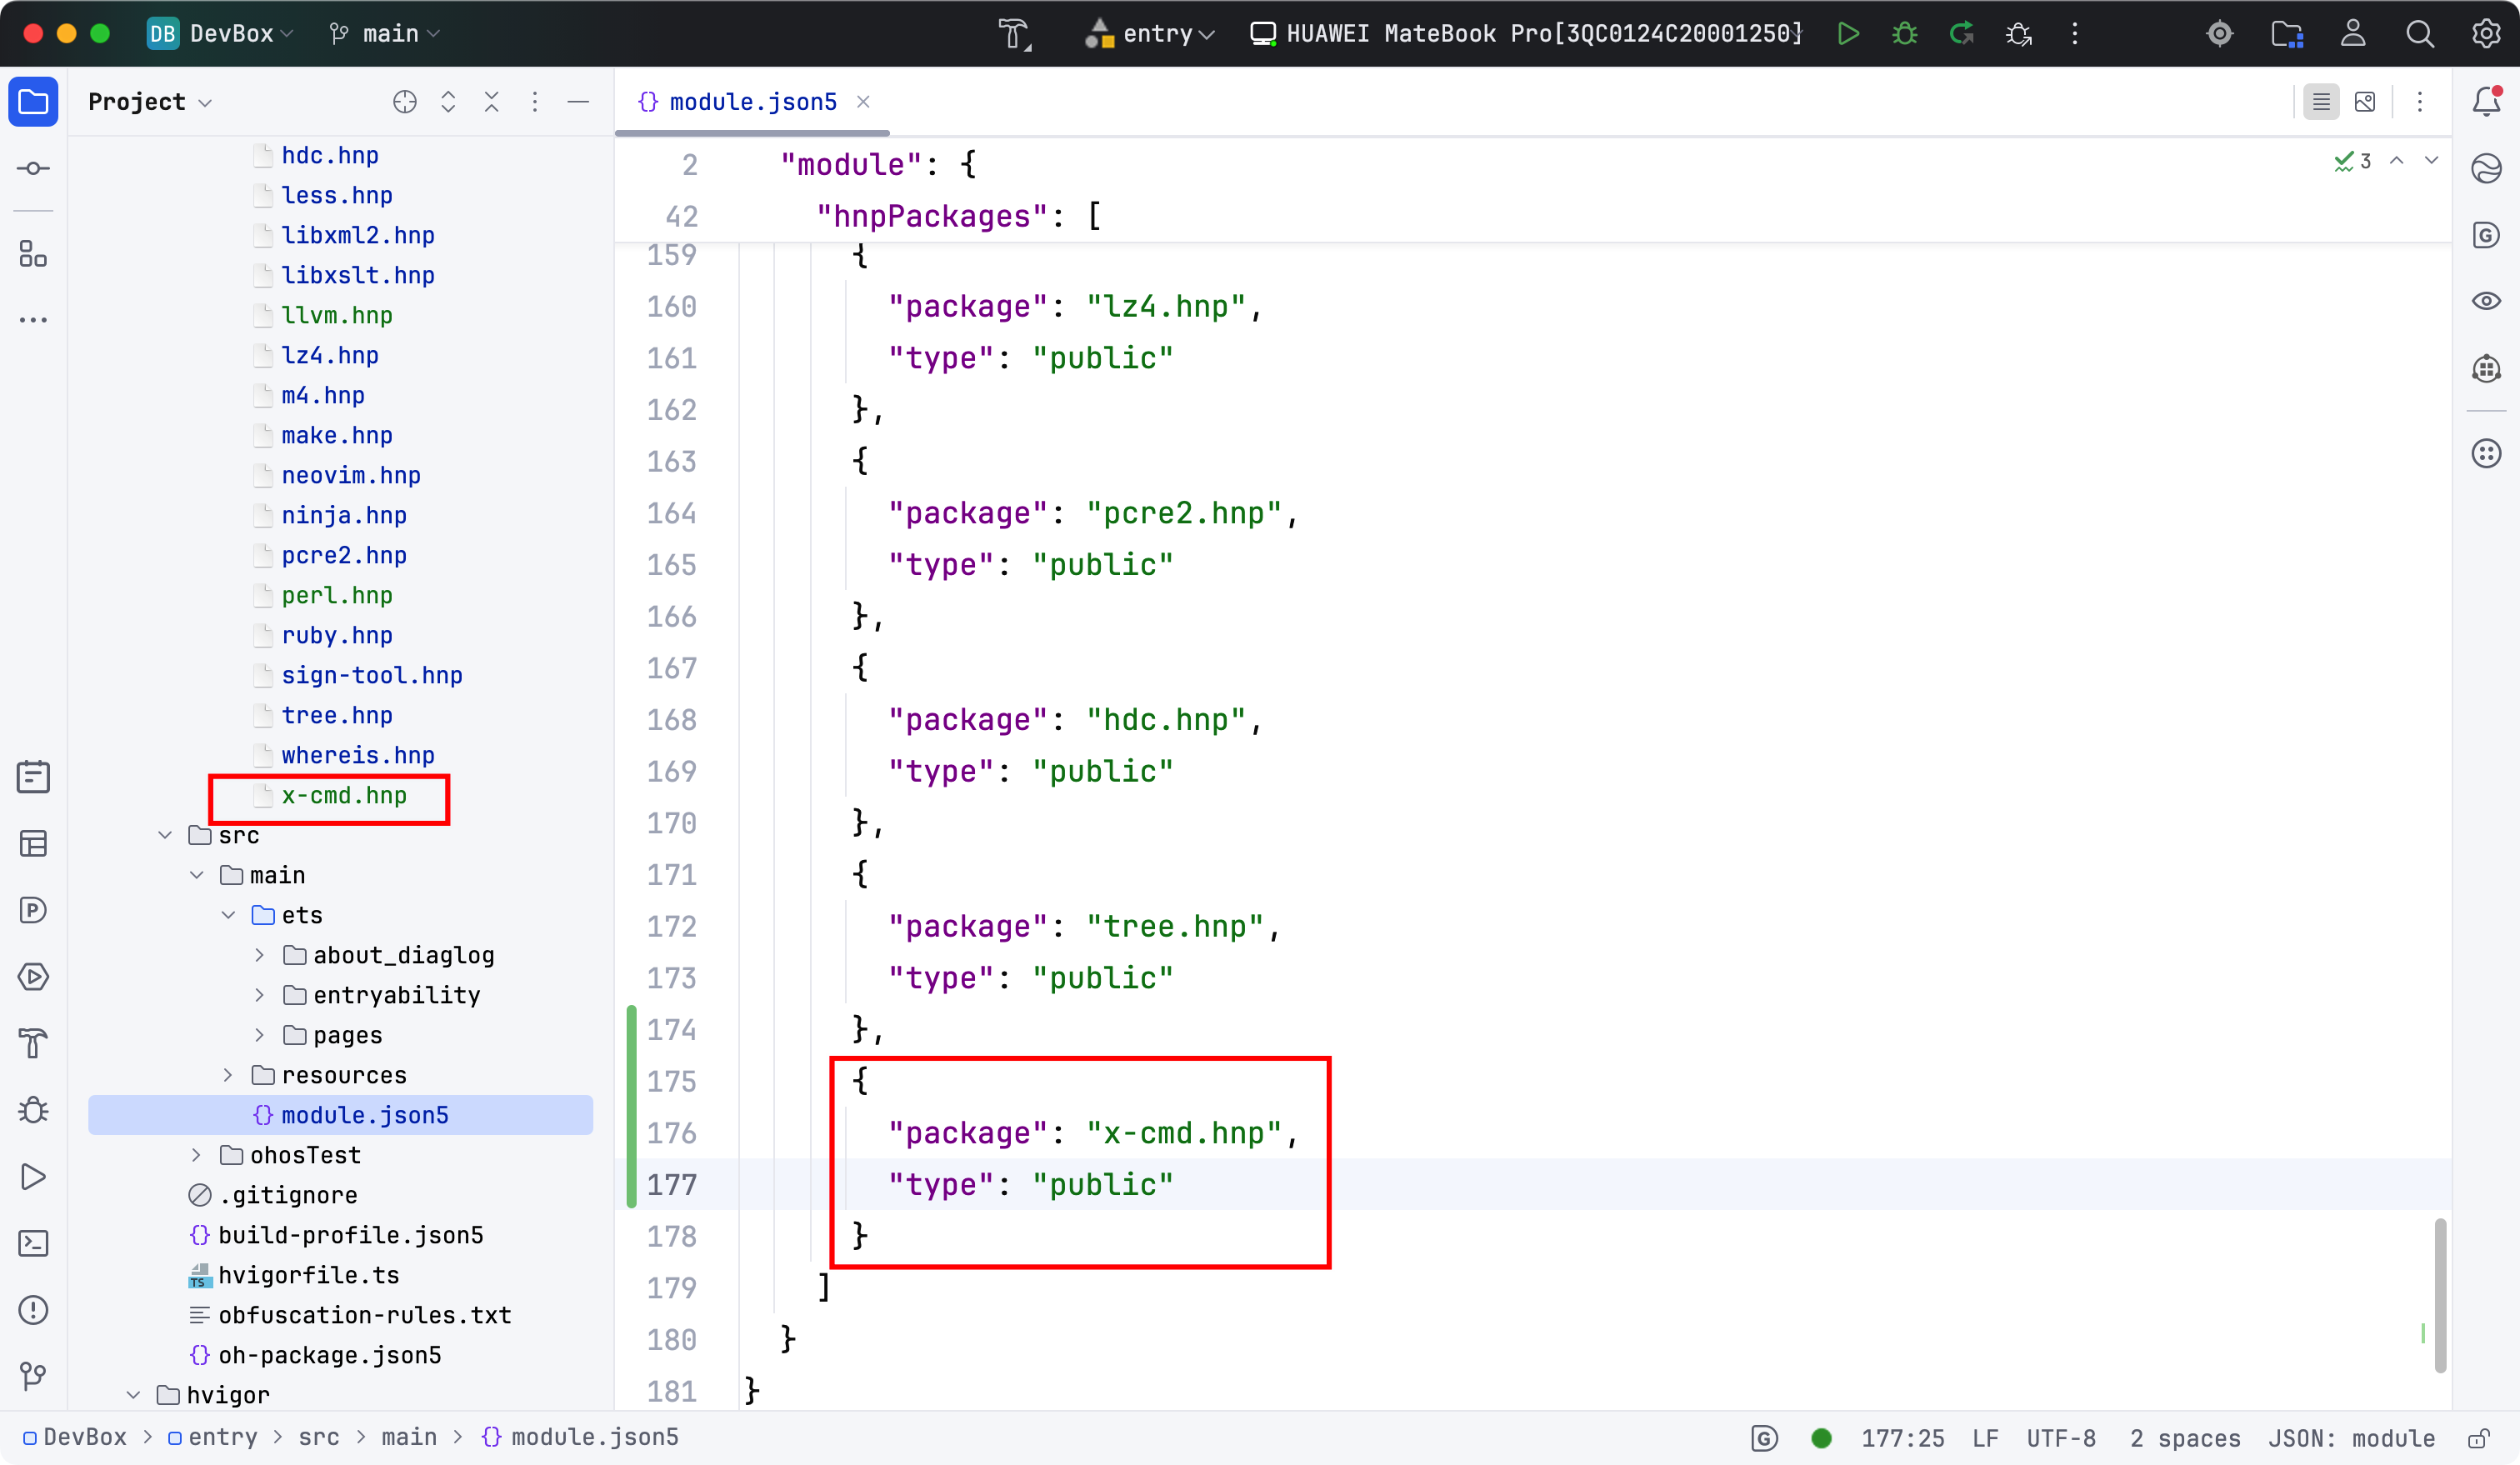Toggle the Previewer eye icon
The width and height of the screenshot is (2520, 1465).
coord(2486,301)
